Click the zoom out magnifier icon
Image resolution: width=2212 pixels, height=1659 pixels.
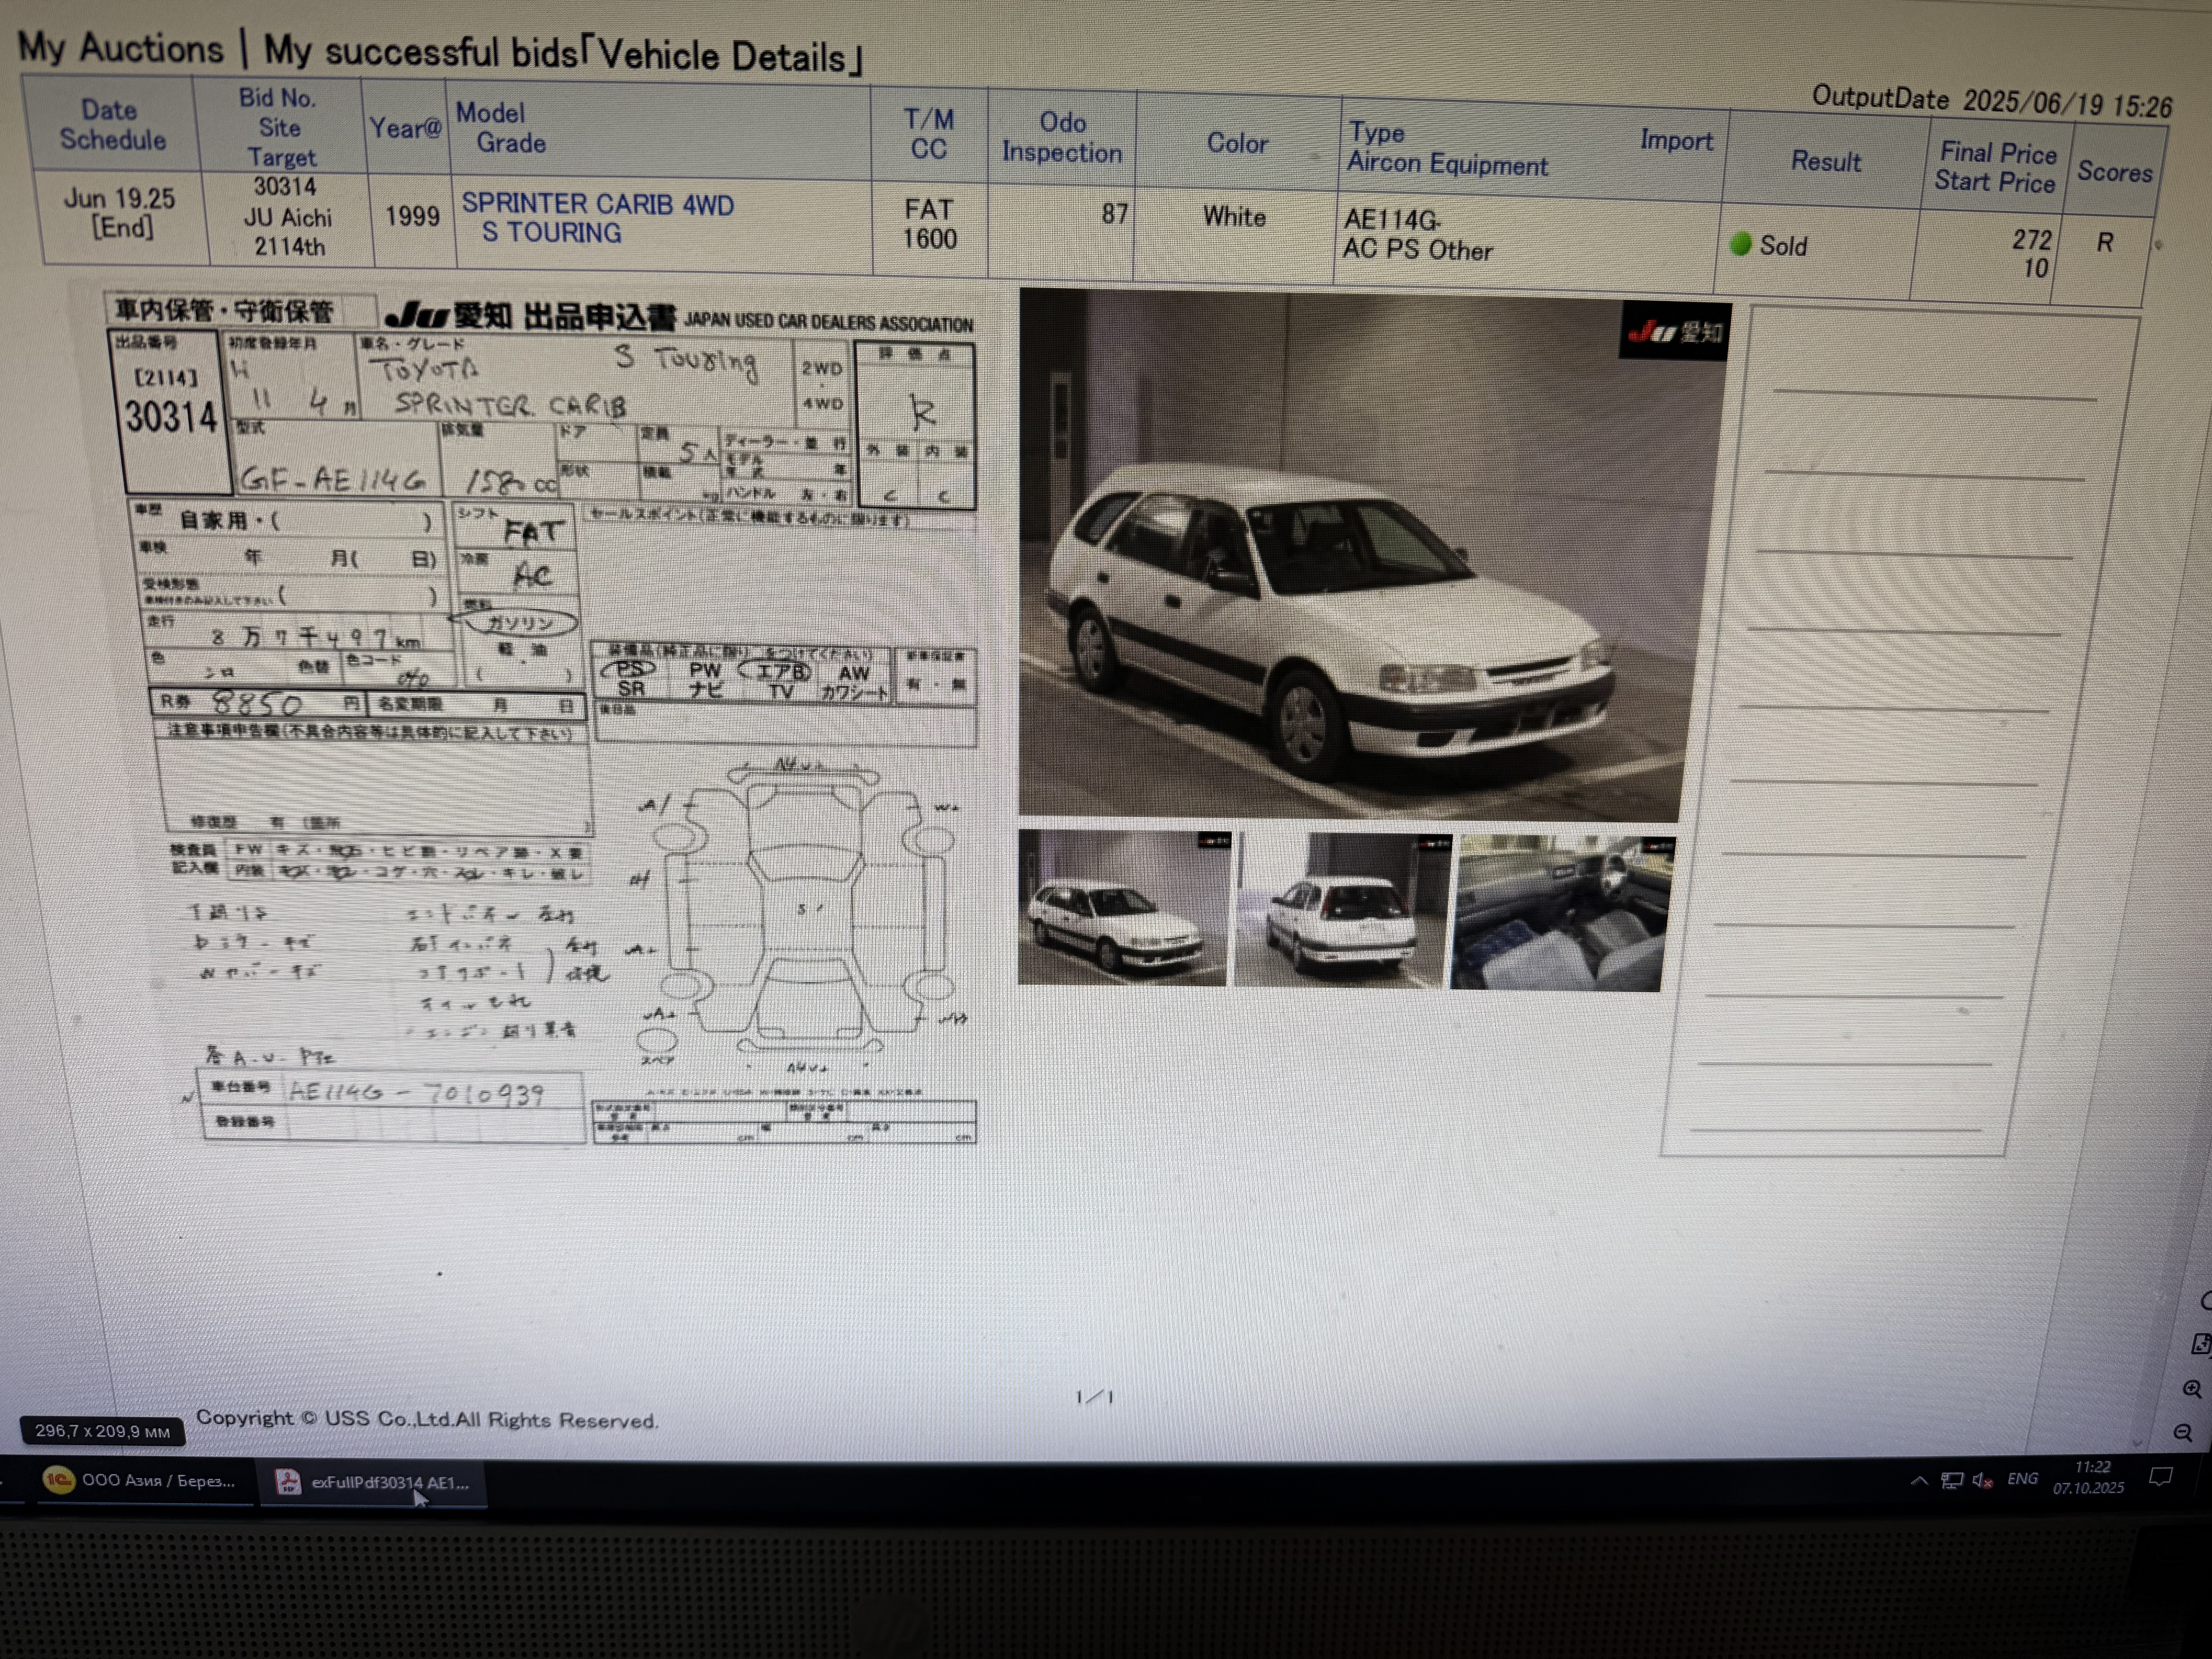[2183, 1433]
